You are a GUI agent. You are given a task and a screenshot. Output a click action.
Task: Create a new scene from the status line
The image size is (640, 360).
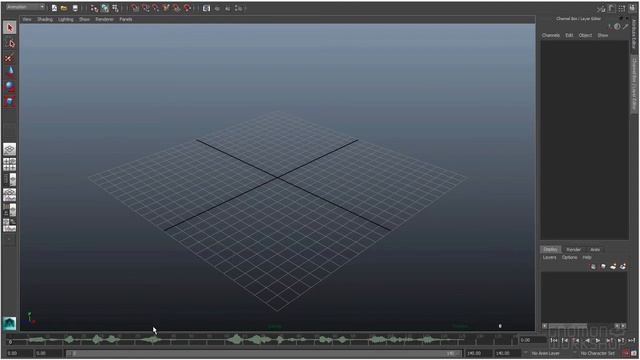54,8
